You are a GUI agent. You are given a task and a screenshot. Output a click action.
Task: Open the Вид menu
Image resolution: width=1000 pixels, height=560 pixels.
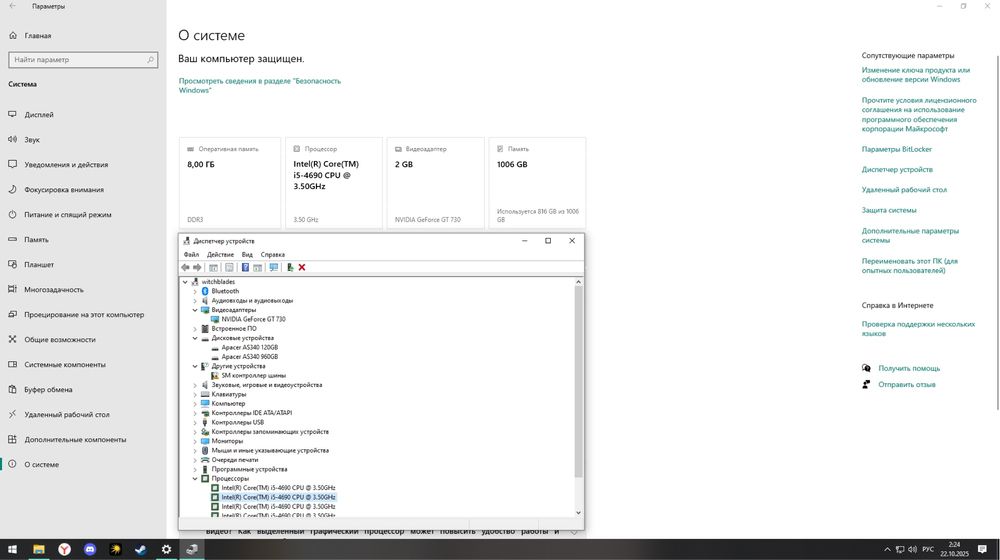(x=247, y=254)
